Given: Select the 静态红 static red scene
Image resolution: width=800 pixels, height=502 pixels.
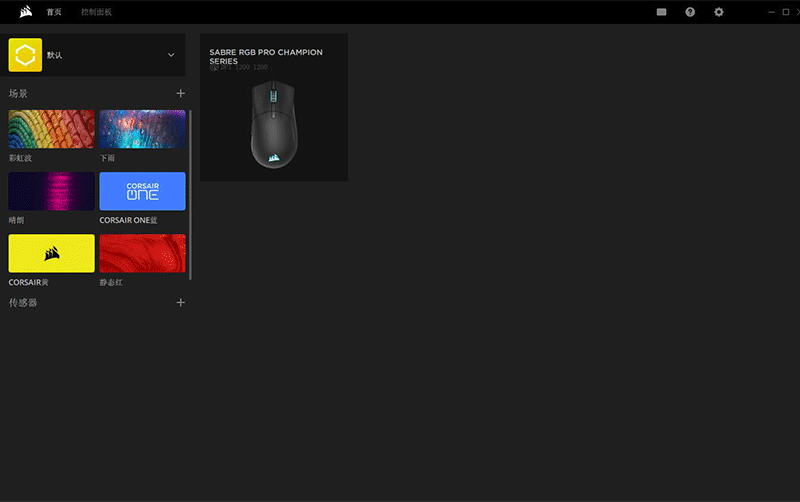Looking at the screenshot, I should click(142, 254).
